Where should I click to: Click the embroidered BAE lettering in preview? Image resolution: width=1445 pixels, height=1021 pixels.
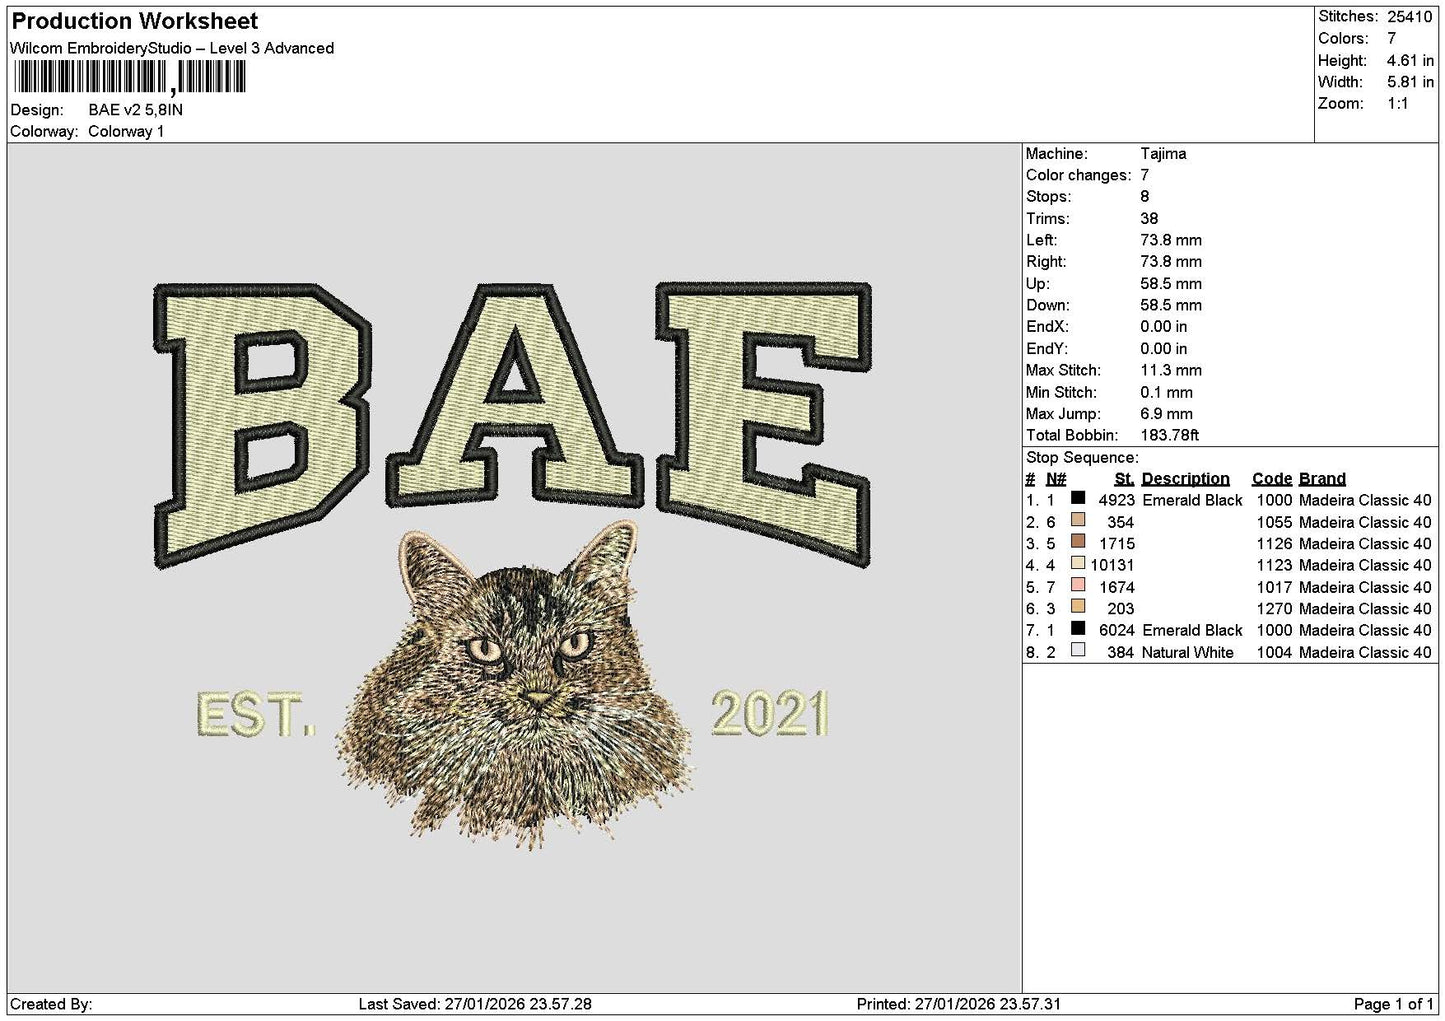(x=512, y=425)
